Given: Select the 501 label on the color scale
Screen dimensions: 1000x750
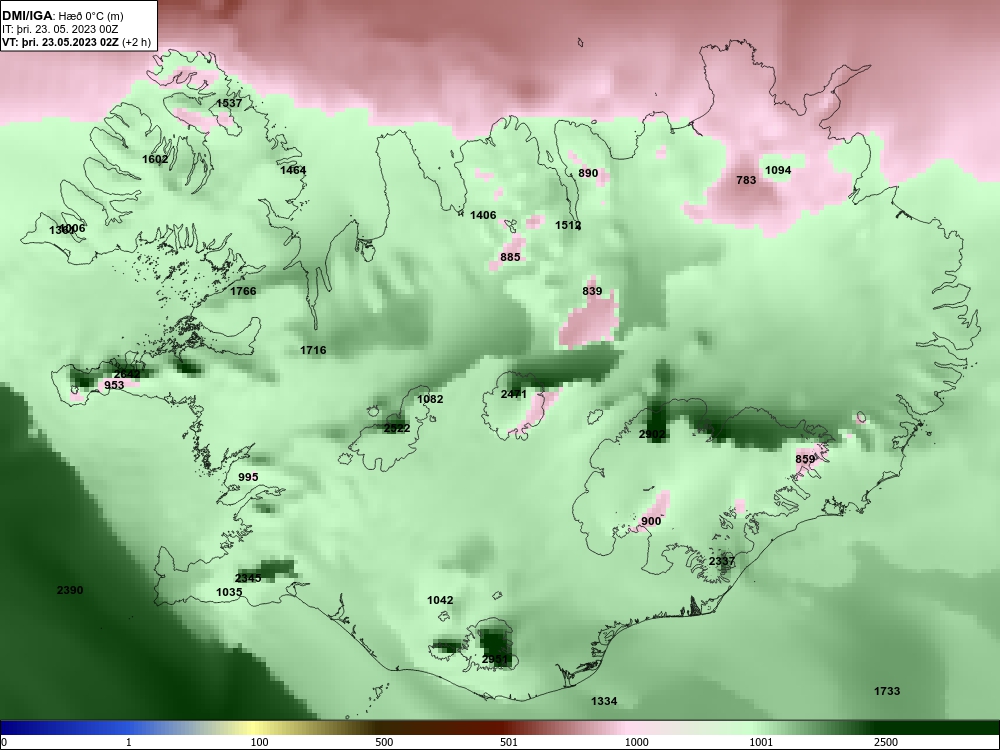Looking at the screenshot, I should [x=508, y=742].
